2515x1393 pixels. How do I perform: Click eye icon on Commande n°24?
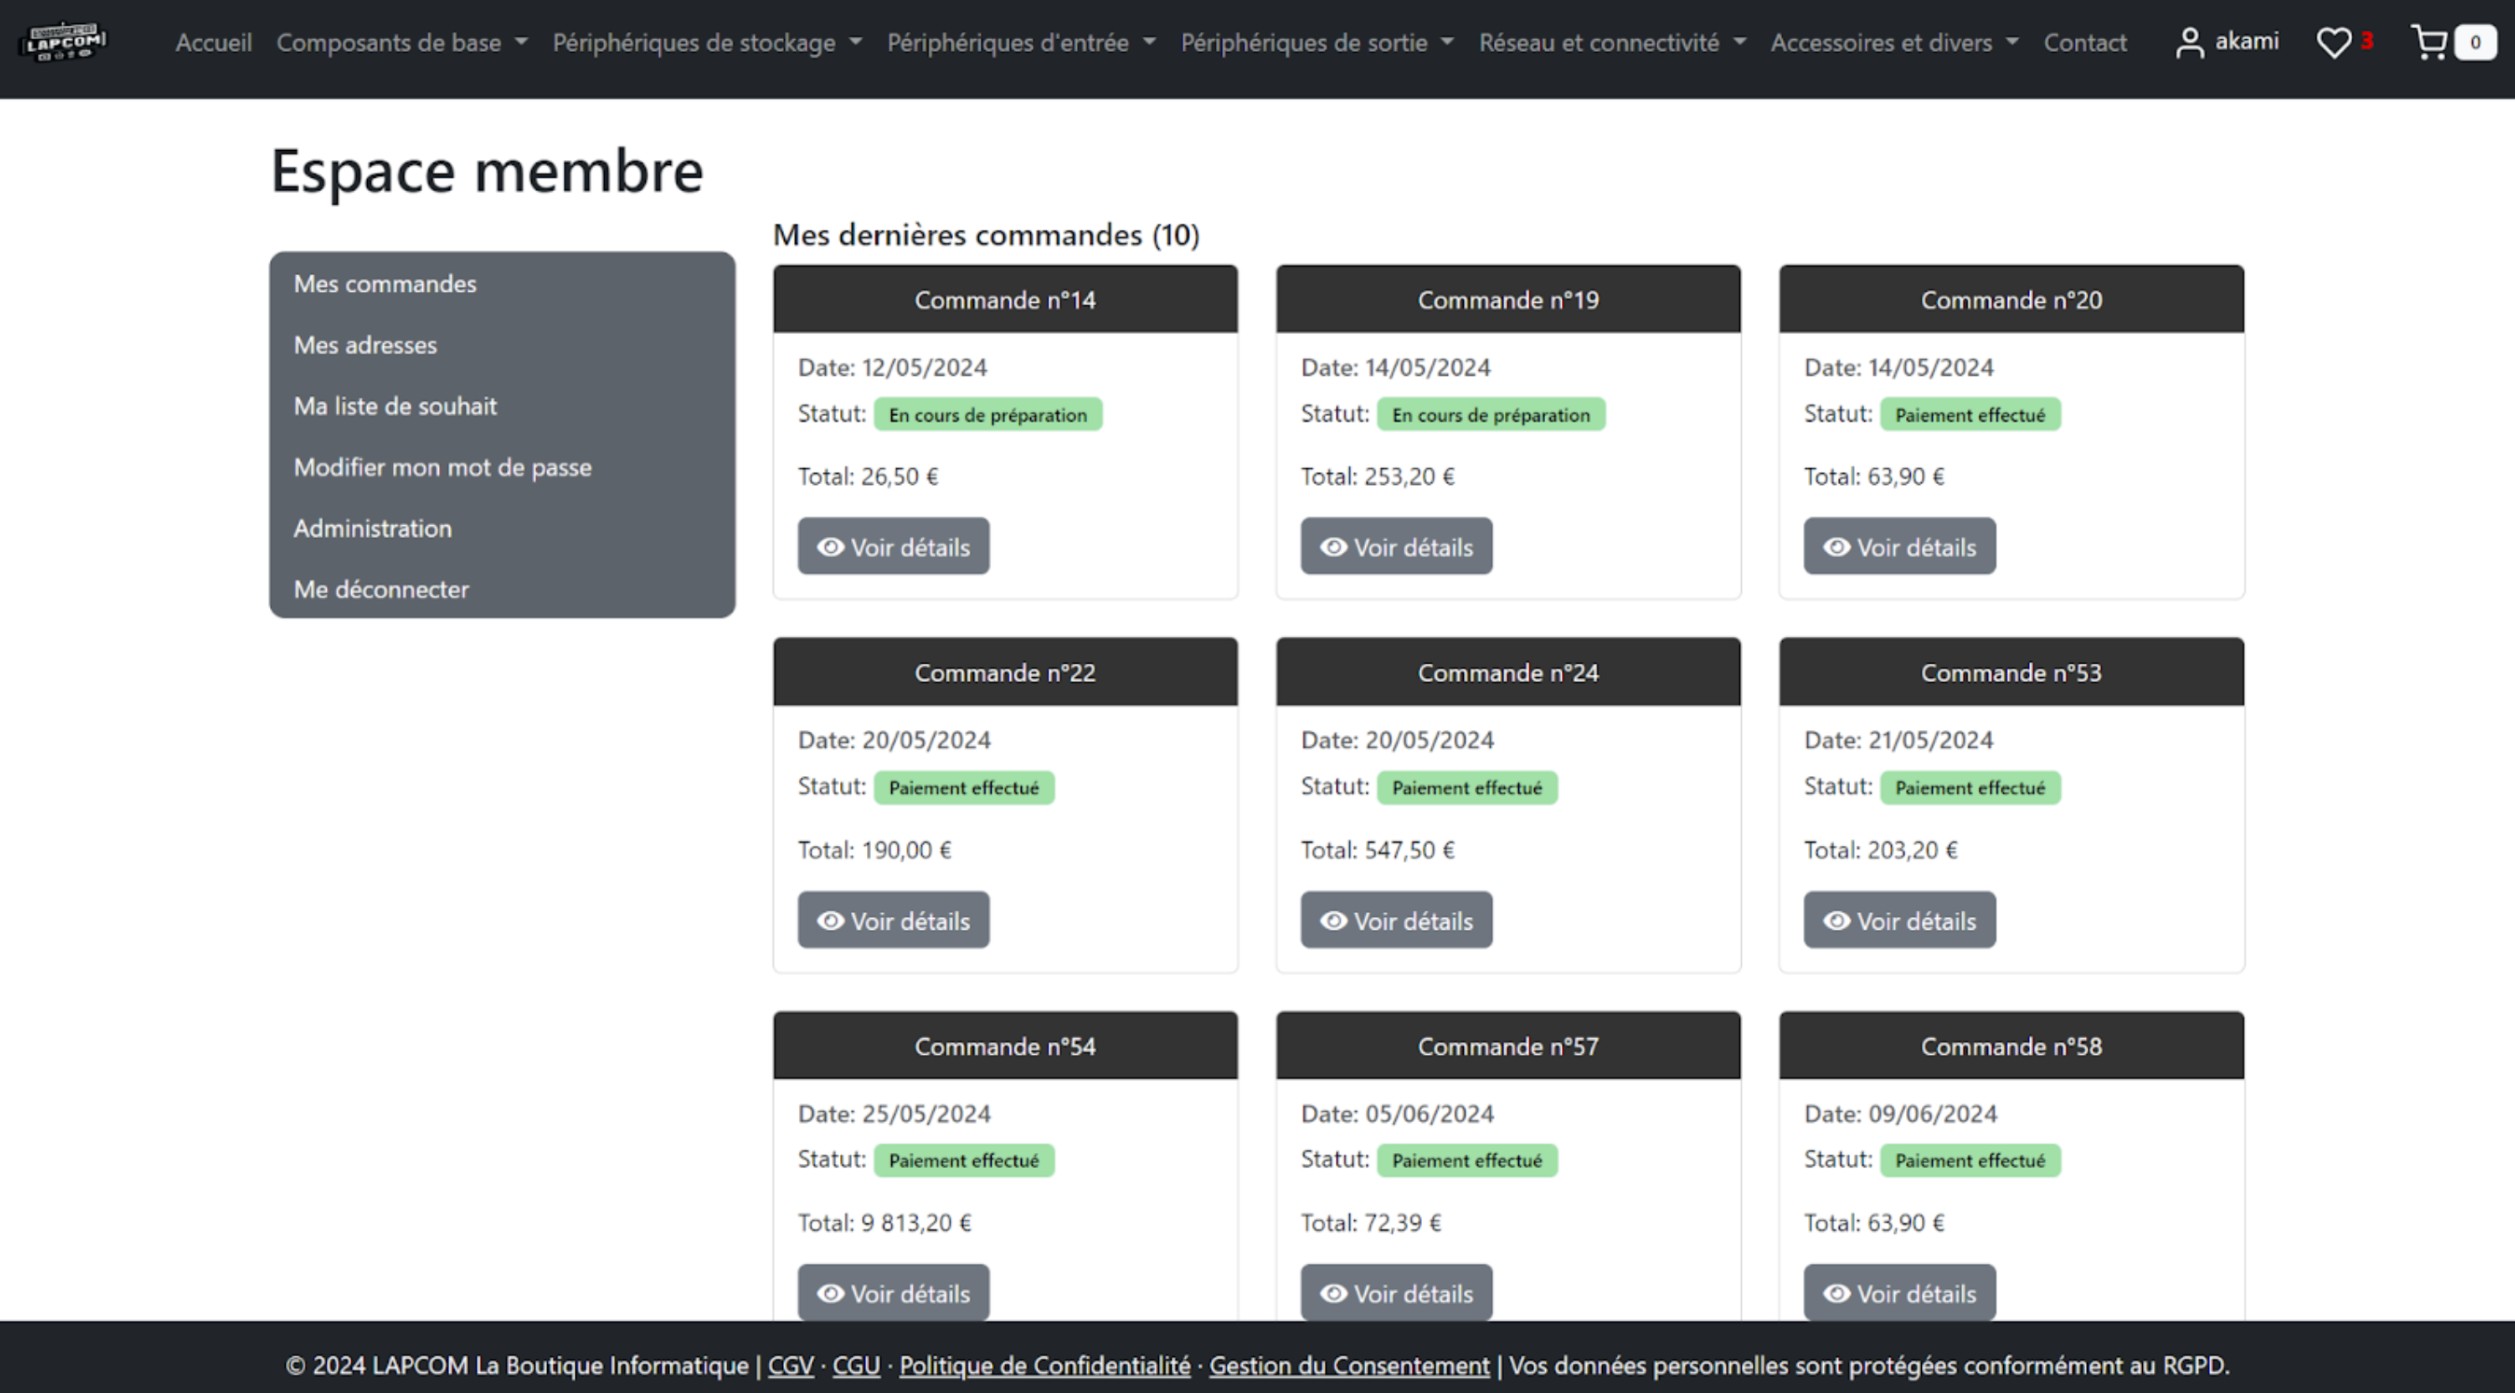pyautogui.click(x=1333, y=920)
